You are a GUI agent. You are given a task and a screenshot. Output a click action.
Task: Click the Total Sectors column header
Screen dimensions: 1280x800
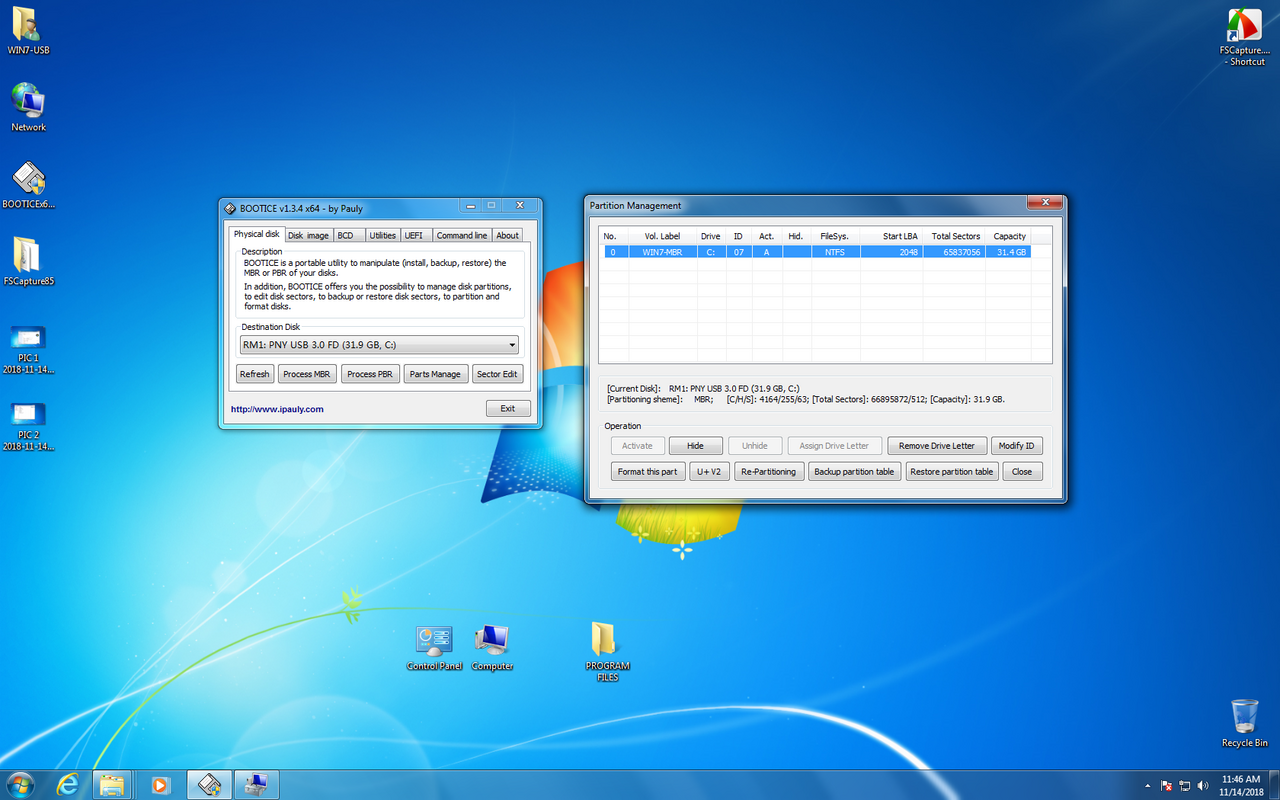954,236
